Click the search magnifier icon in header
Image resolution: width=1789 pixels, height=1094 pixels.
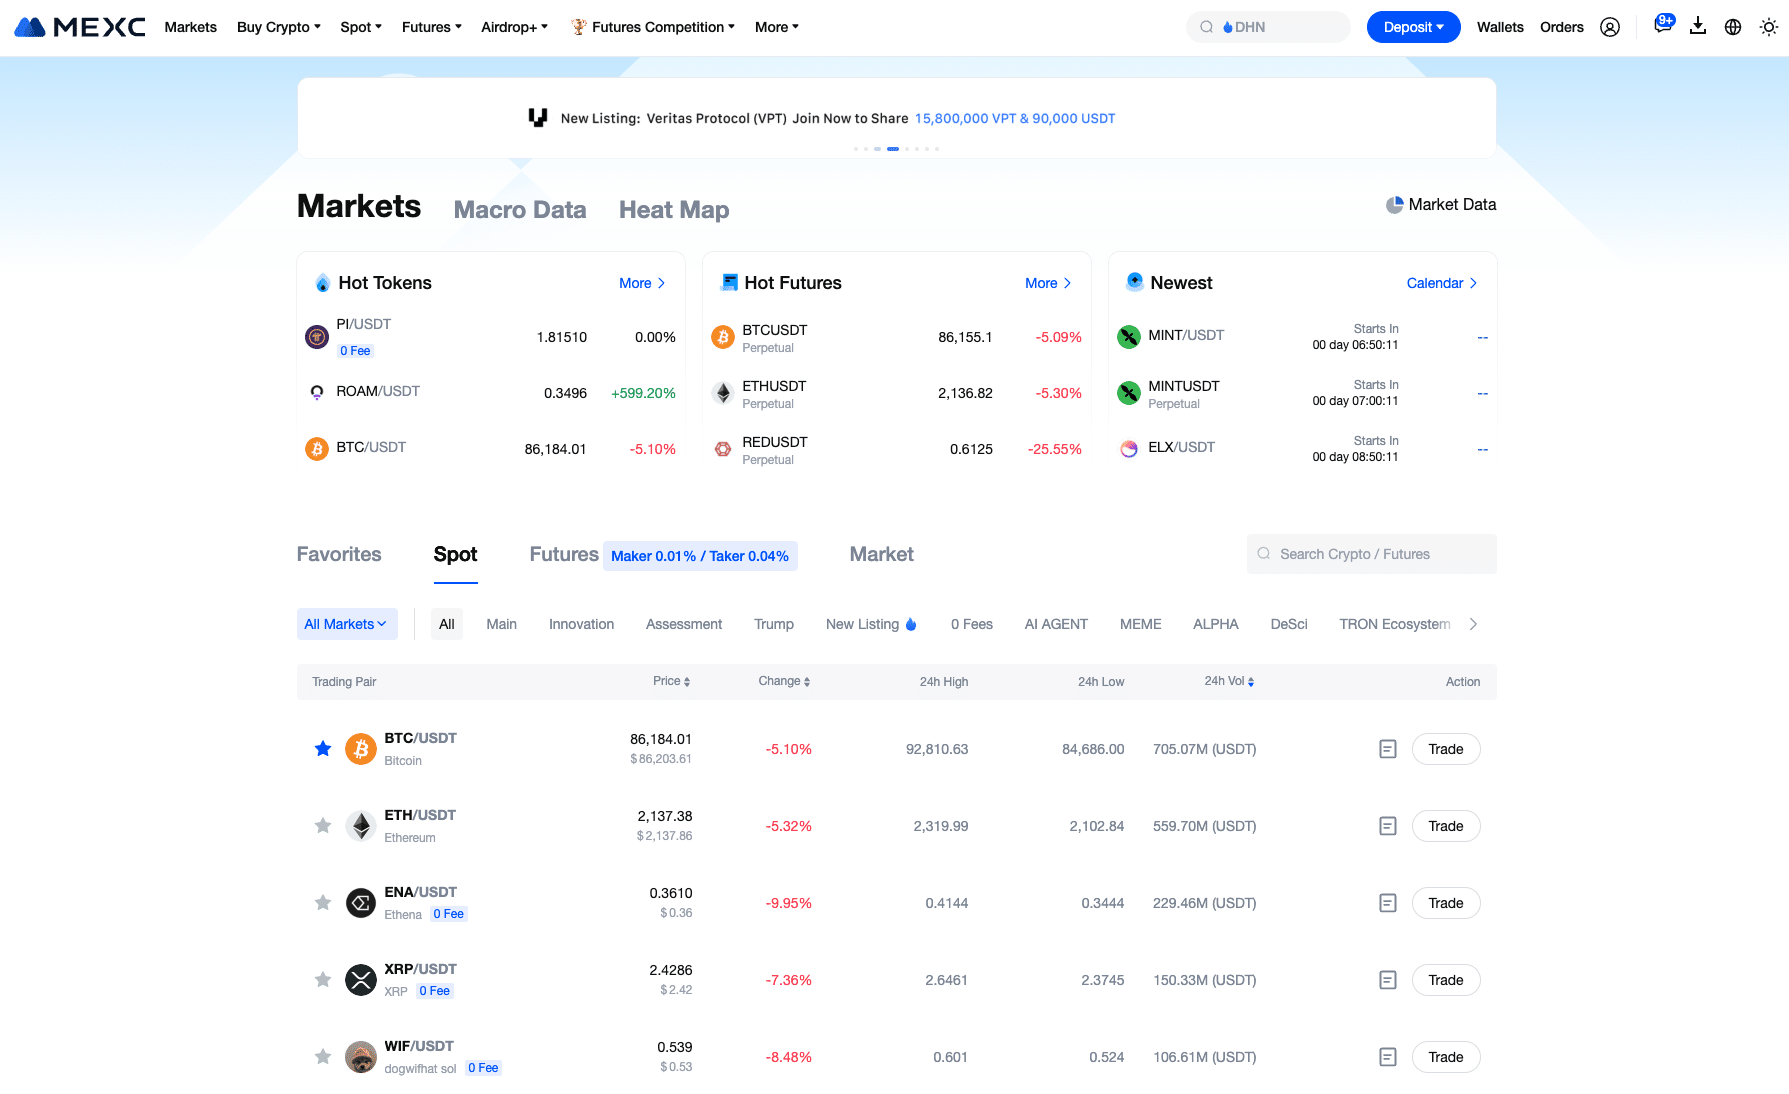1207,27
